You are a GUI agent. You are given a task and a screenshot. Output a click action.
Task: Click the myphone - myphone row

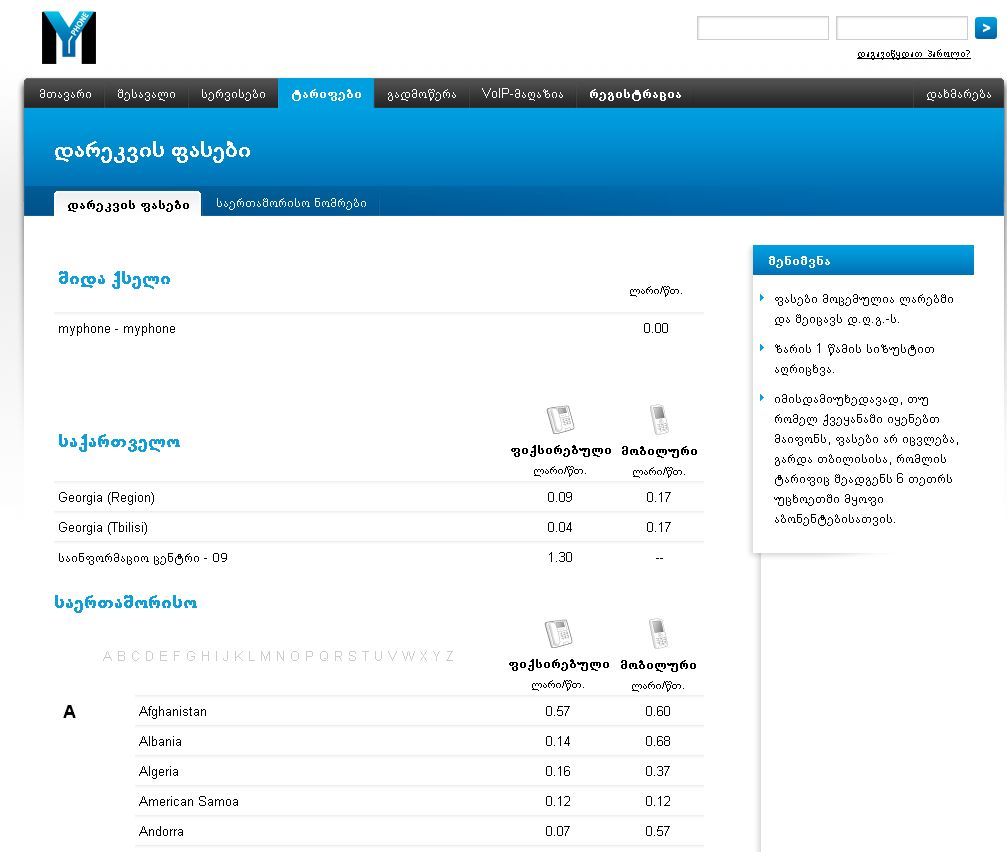379,329
